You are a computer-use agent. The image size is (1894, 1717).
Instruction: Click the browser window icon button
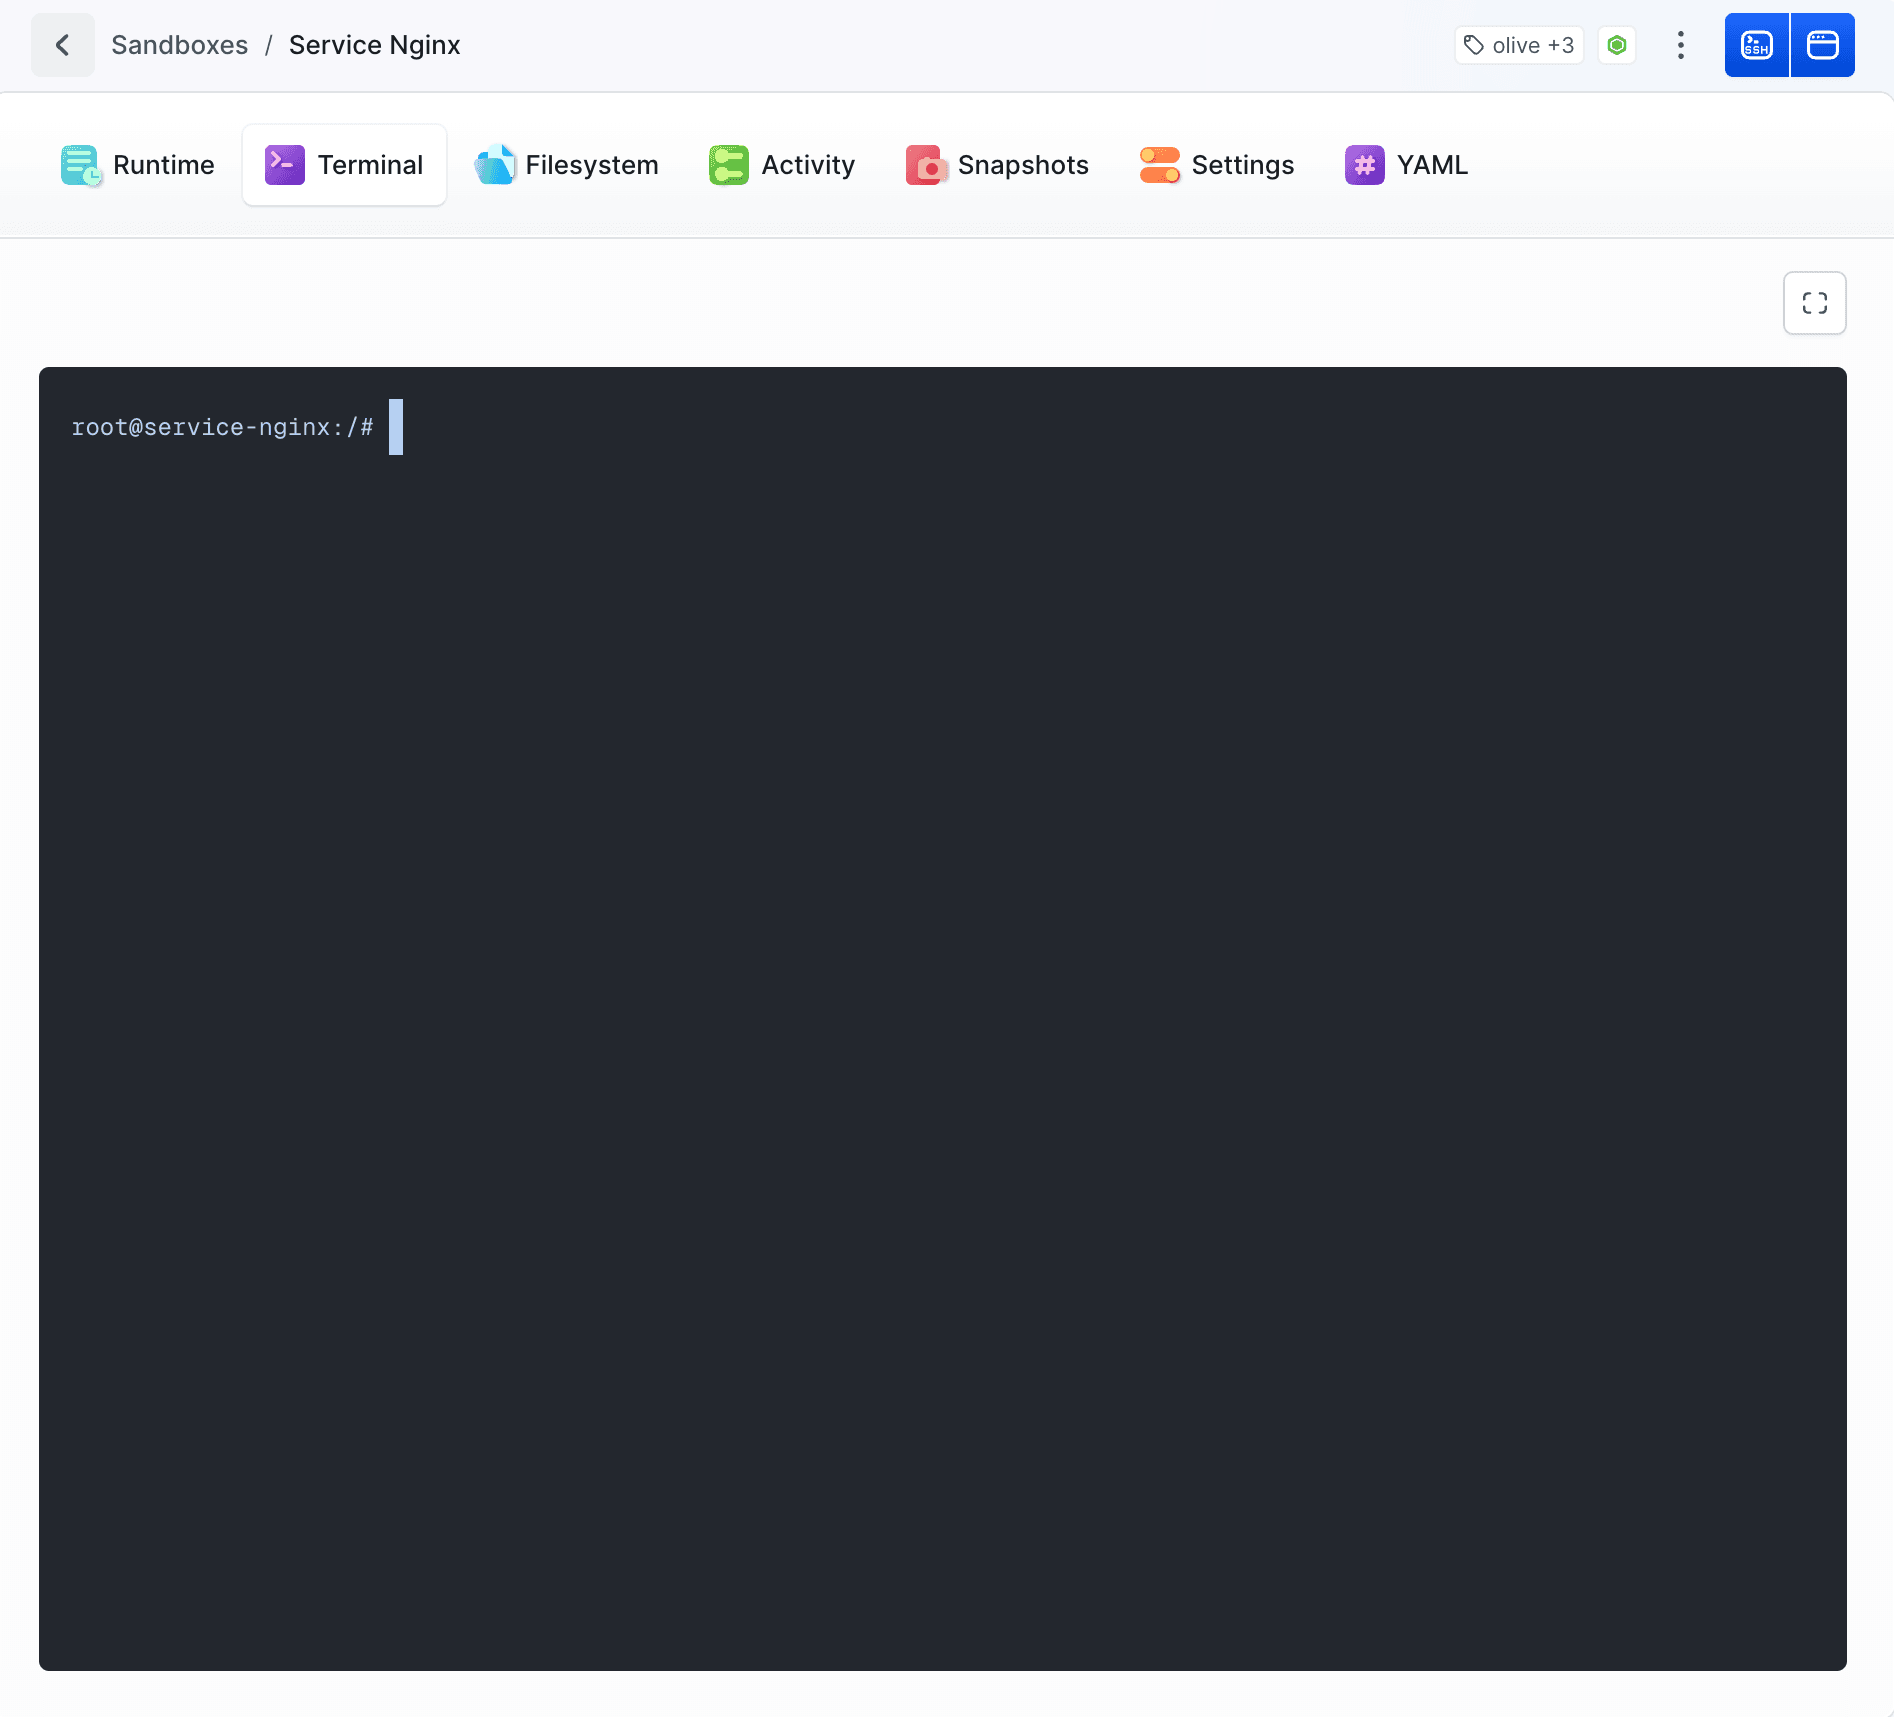1822,45
